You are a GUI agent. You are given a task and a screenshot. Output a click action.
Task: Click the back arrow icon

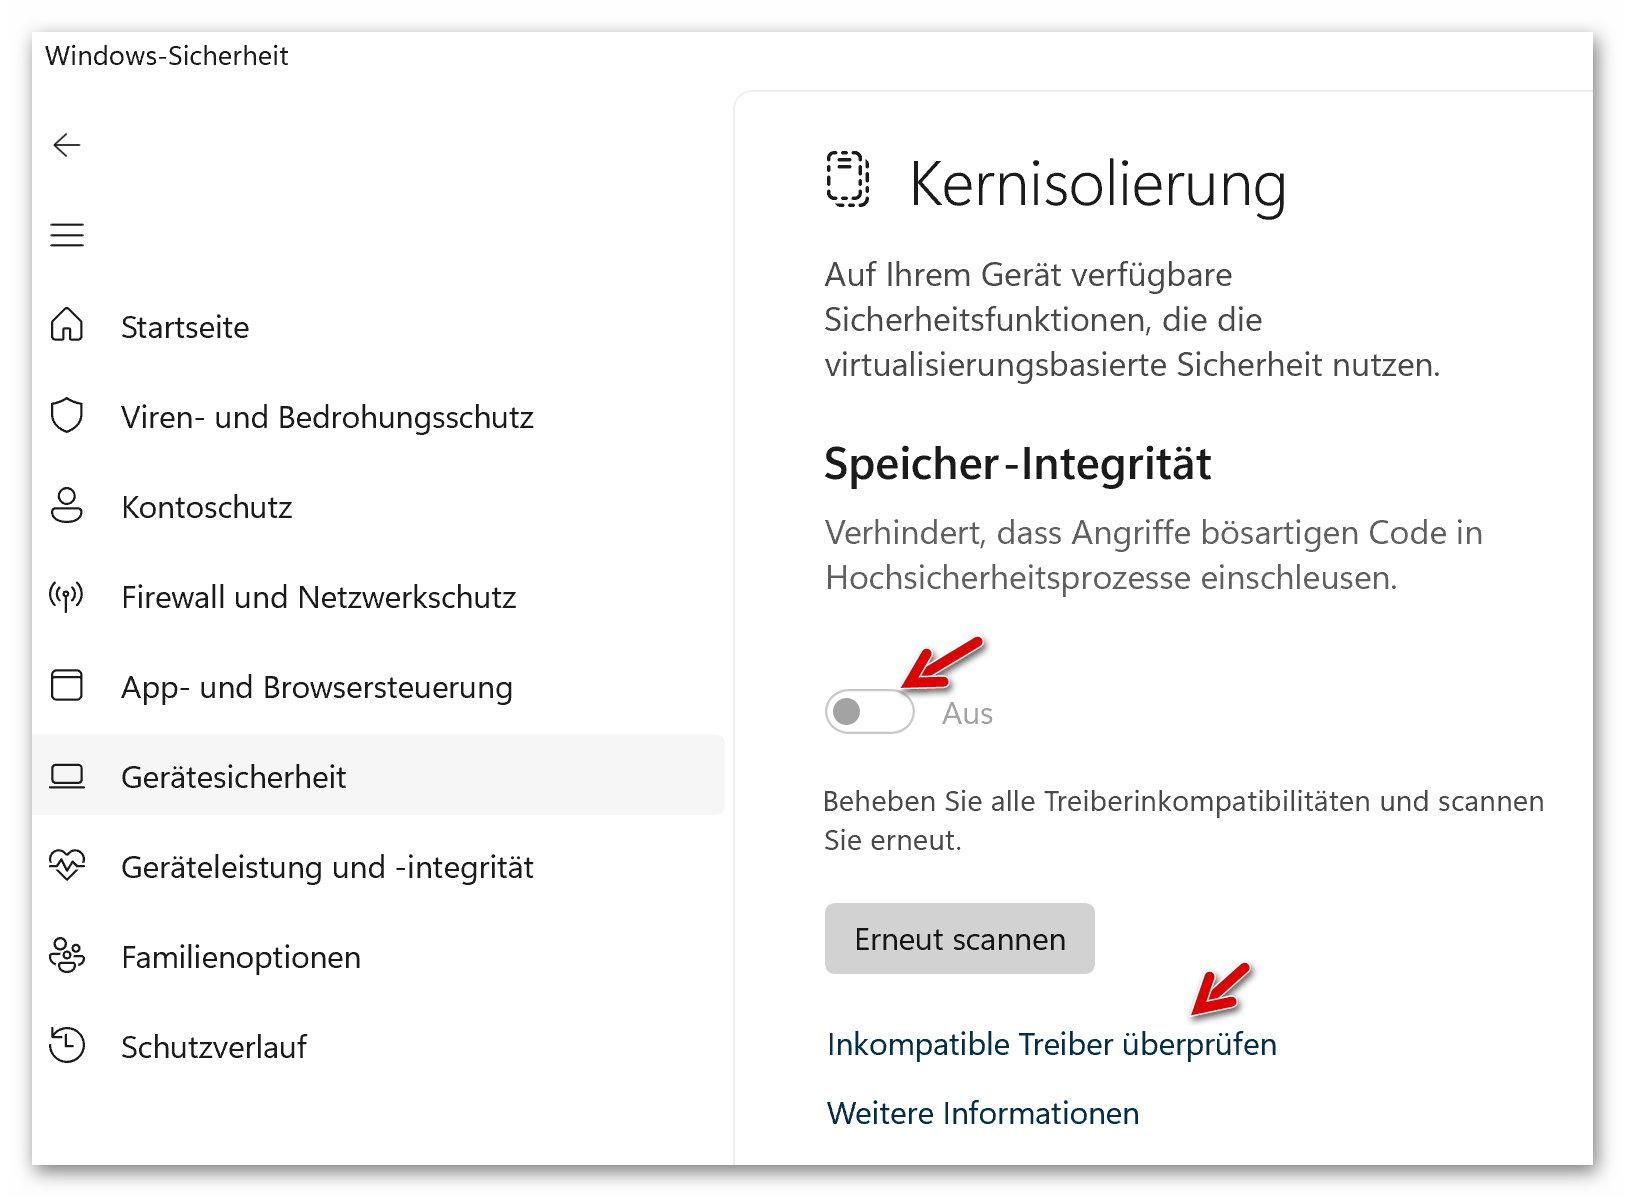click(x=67, y=145)
